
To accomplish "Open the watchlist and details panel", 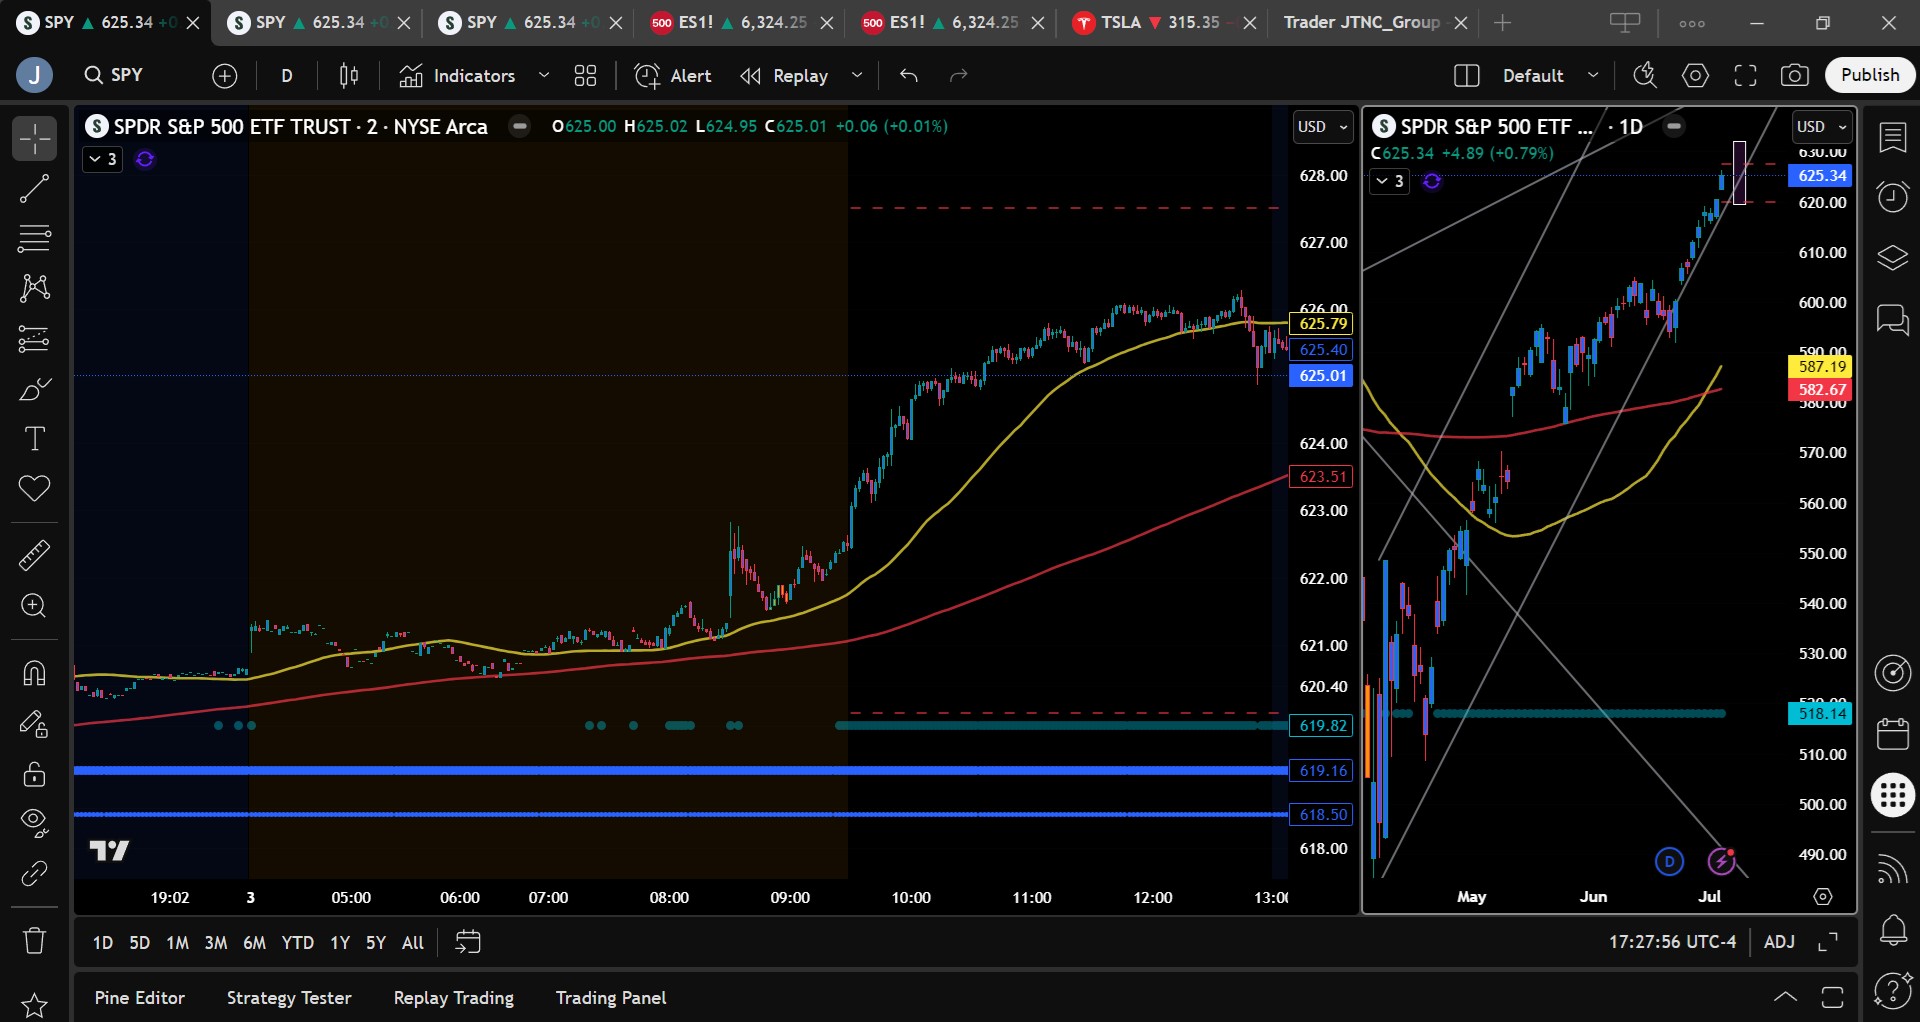I will pos(1892,137).
